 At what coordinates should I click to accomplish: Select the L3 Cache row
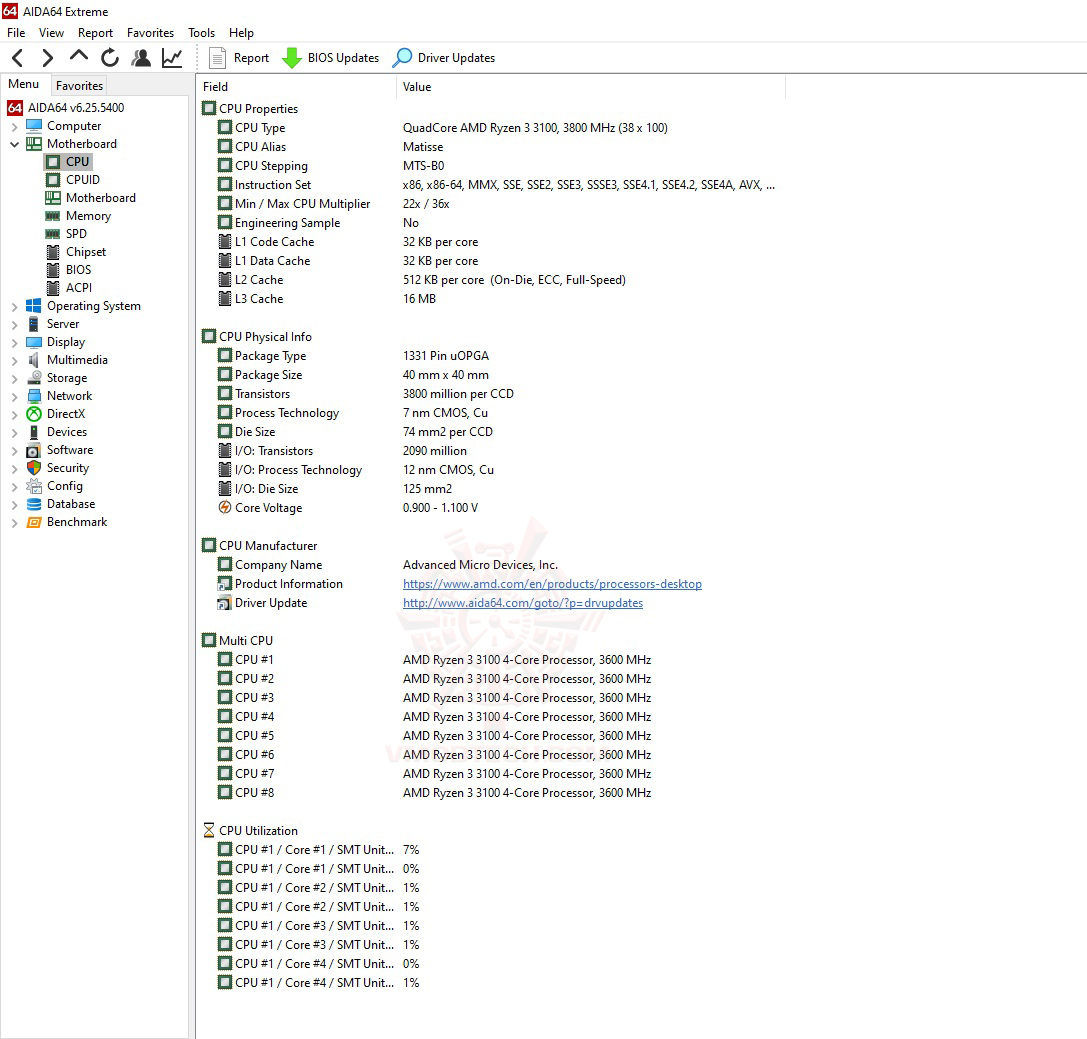click(x=492, y=299)
